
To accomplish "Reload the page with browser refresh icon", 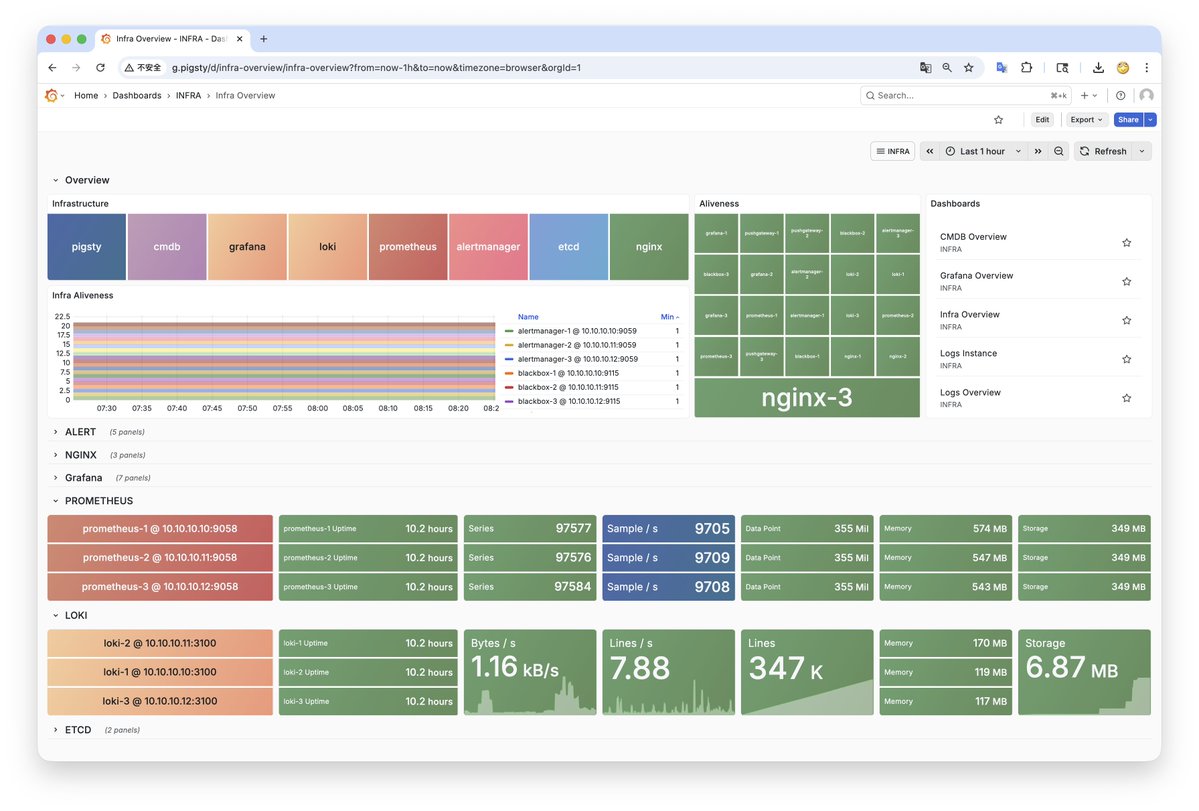I will coord(100,67).
